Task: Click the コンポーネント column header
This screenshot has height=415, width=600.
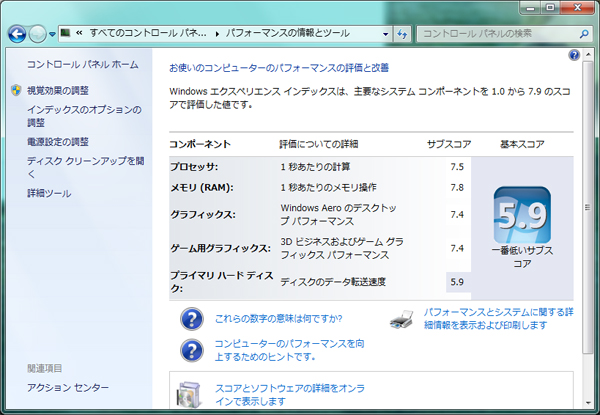Action: click(x=200, y=144)
